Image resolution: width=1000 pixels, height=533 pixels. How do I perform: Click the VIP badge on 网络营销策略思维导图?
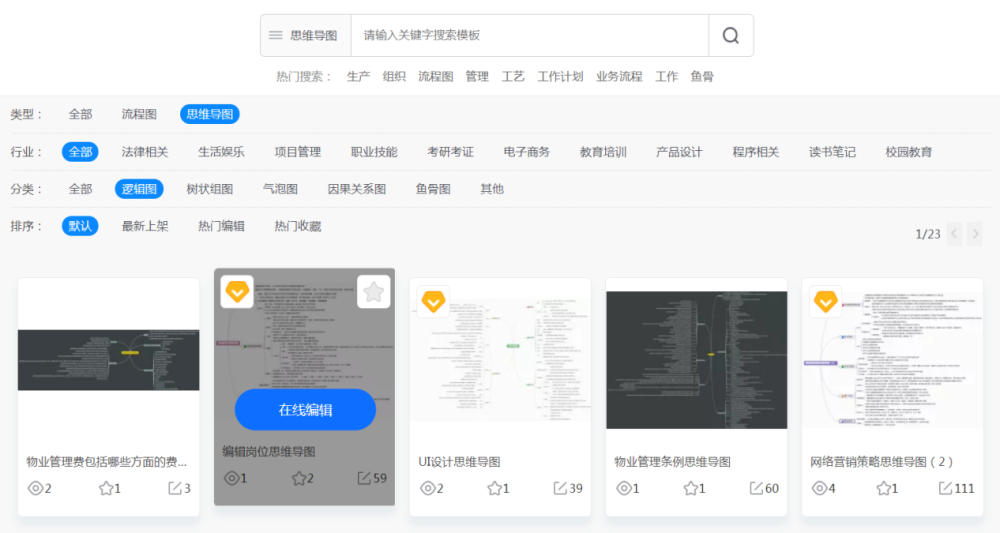(x=825, y=302)
